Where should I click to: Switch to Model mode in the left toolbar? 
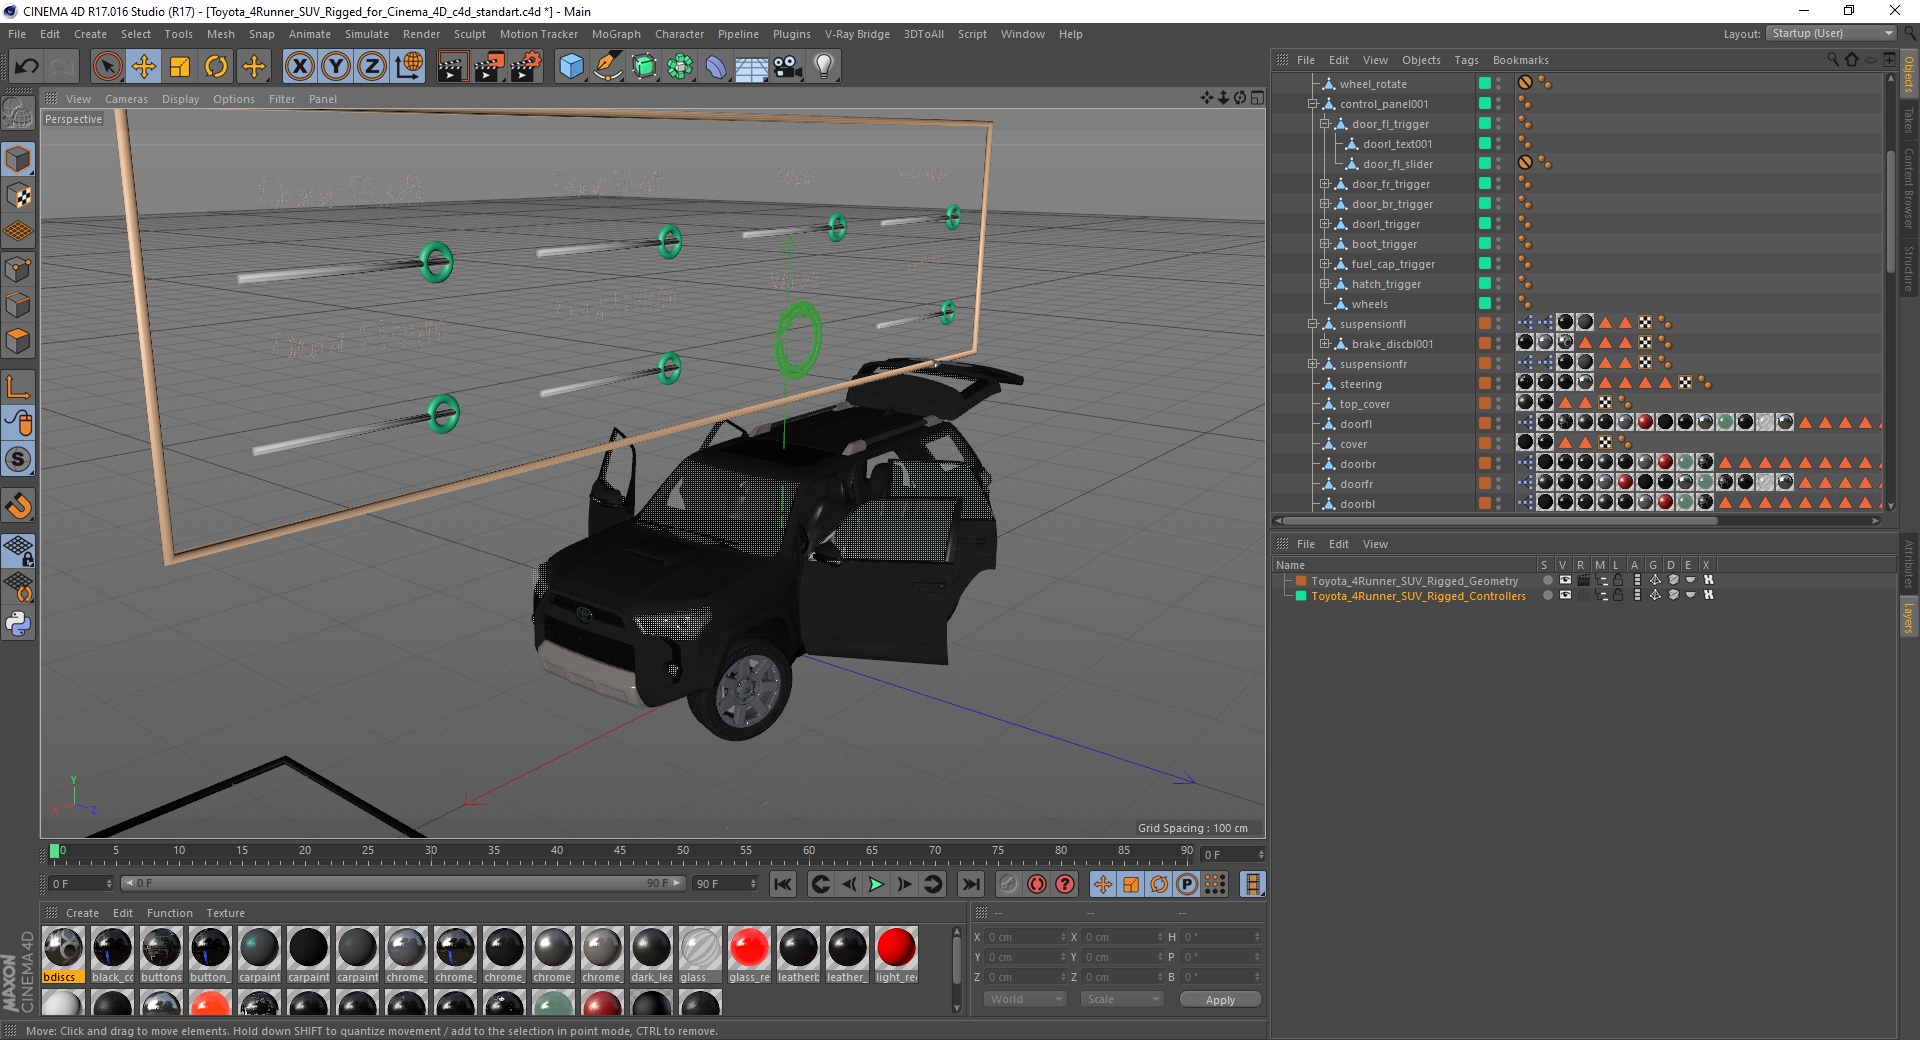[x=18, y=160]
